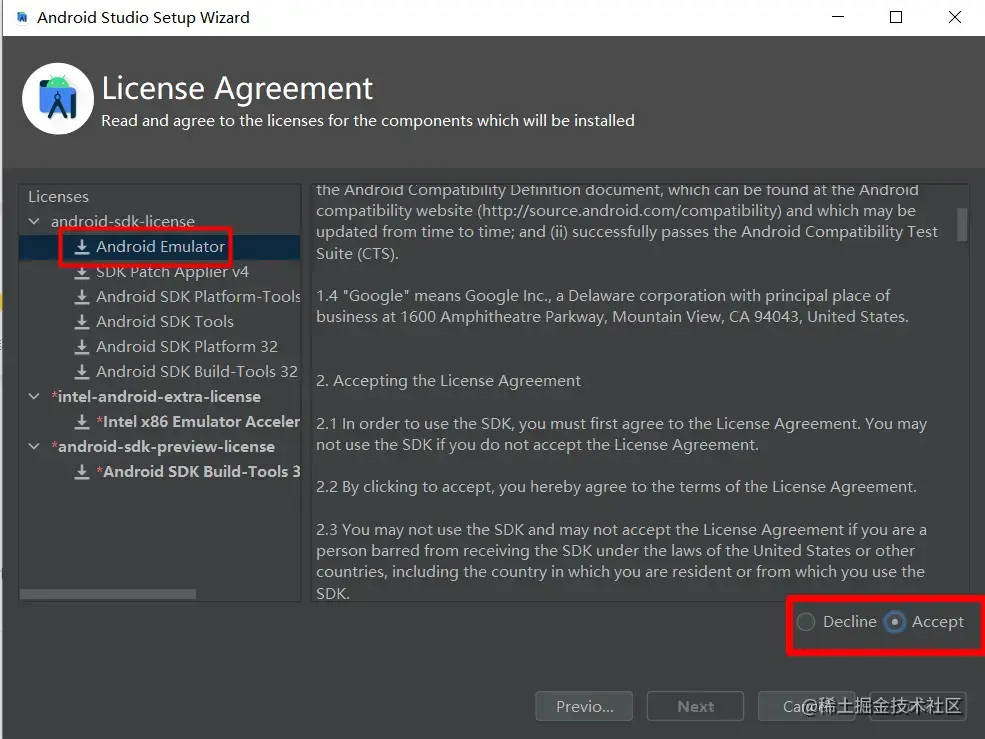Click download icon beside SDK Patch Applier v4

point(82,272)
